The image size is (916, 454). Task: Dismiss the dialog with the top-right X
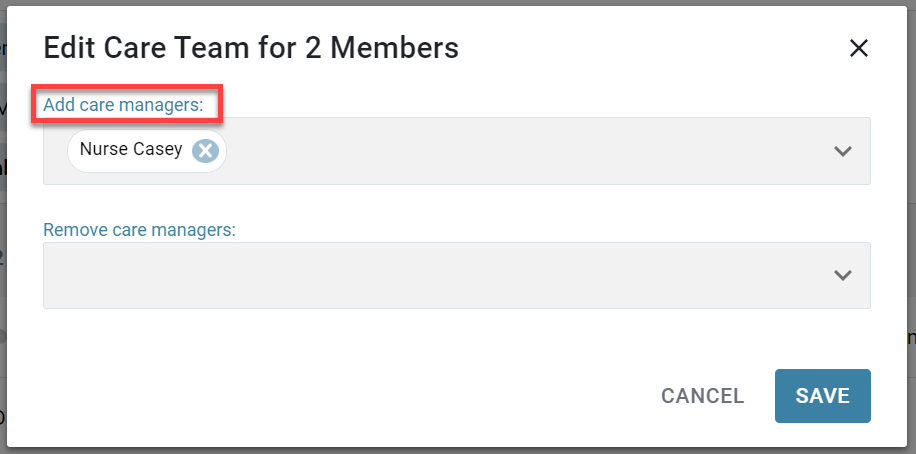click(859, 48)
